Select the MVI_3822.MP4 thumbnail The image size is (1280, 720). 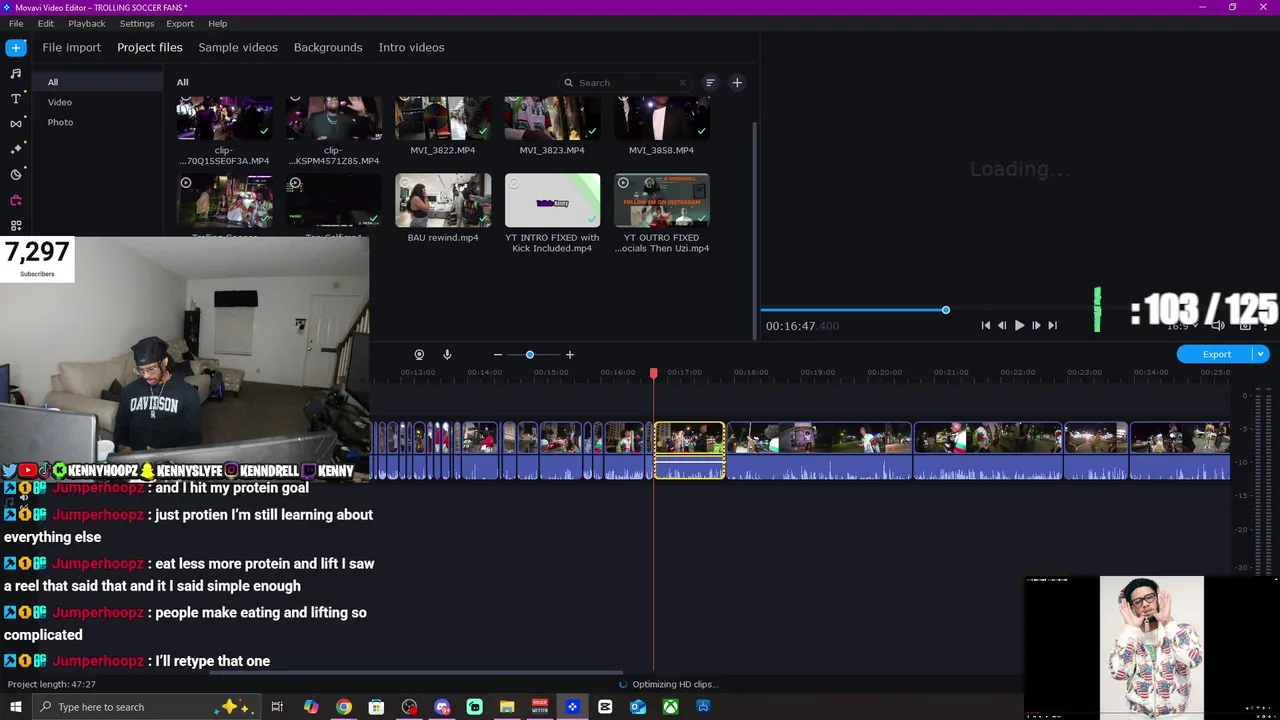pos(443,119)
